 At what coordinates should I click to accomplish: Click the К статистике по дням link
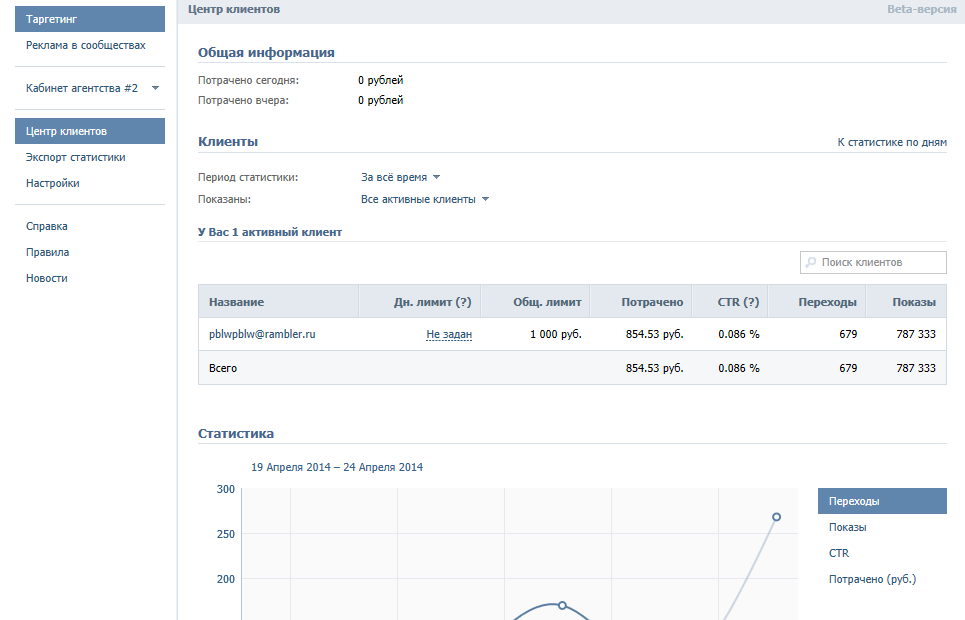892,142
